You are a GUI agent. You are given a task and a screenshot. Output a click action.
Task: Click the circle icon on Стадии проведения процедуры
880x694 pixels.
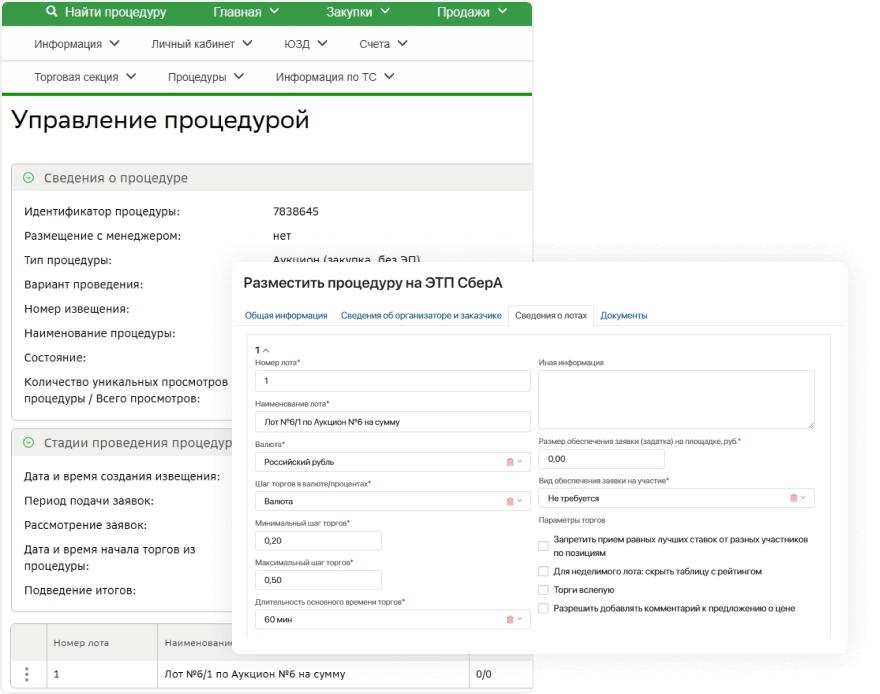click(27, 441)
